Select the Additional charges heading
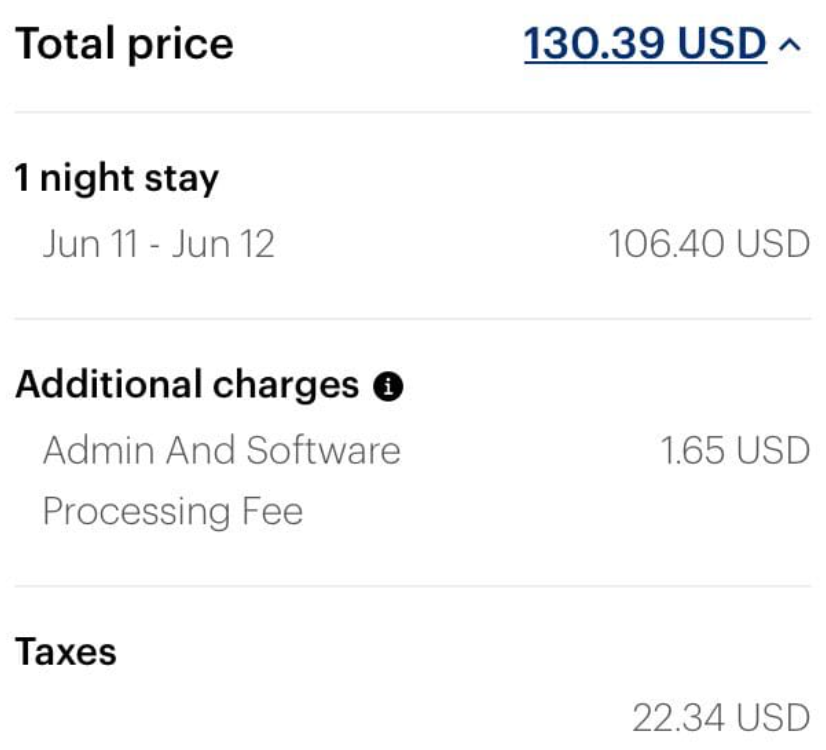826x750 pixels. tap(187, 384)
